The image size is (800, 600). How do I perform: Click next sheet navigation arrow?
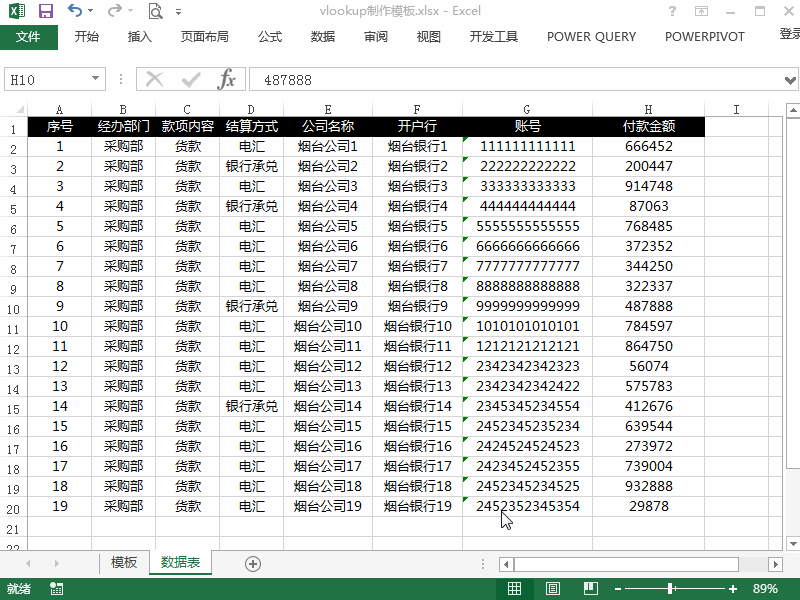57,563
